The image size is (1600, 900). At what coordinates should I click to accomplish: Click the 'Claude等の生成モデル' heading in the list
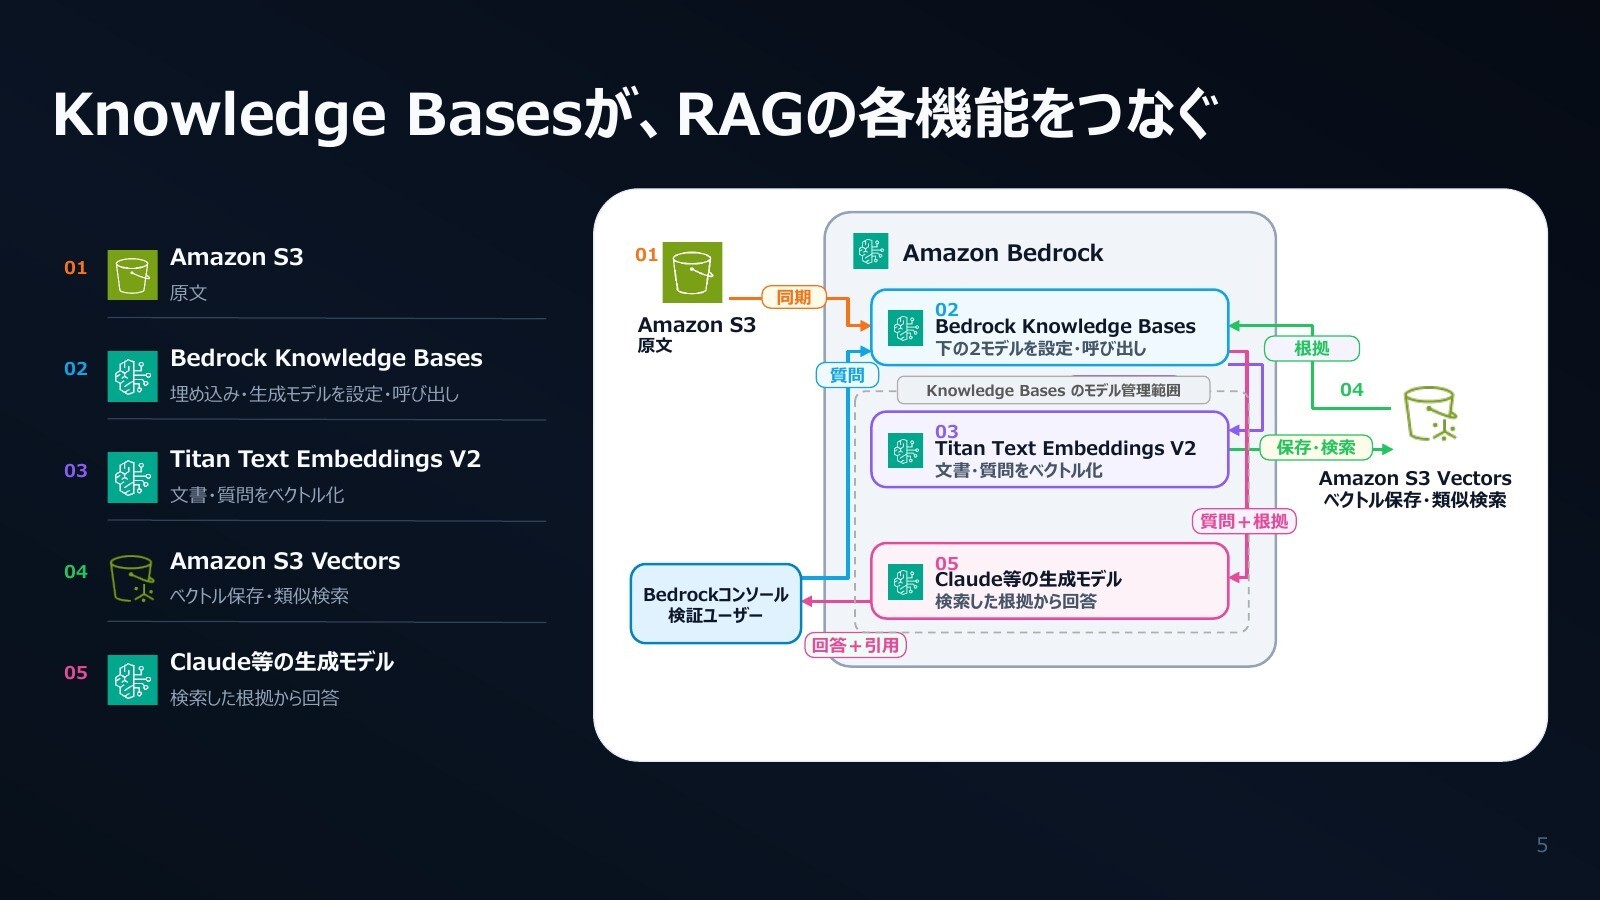click(282, 662)
